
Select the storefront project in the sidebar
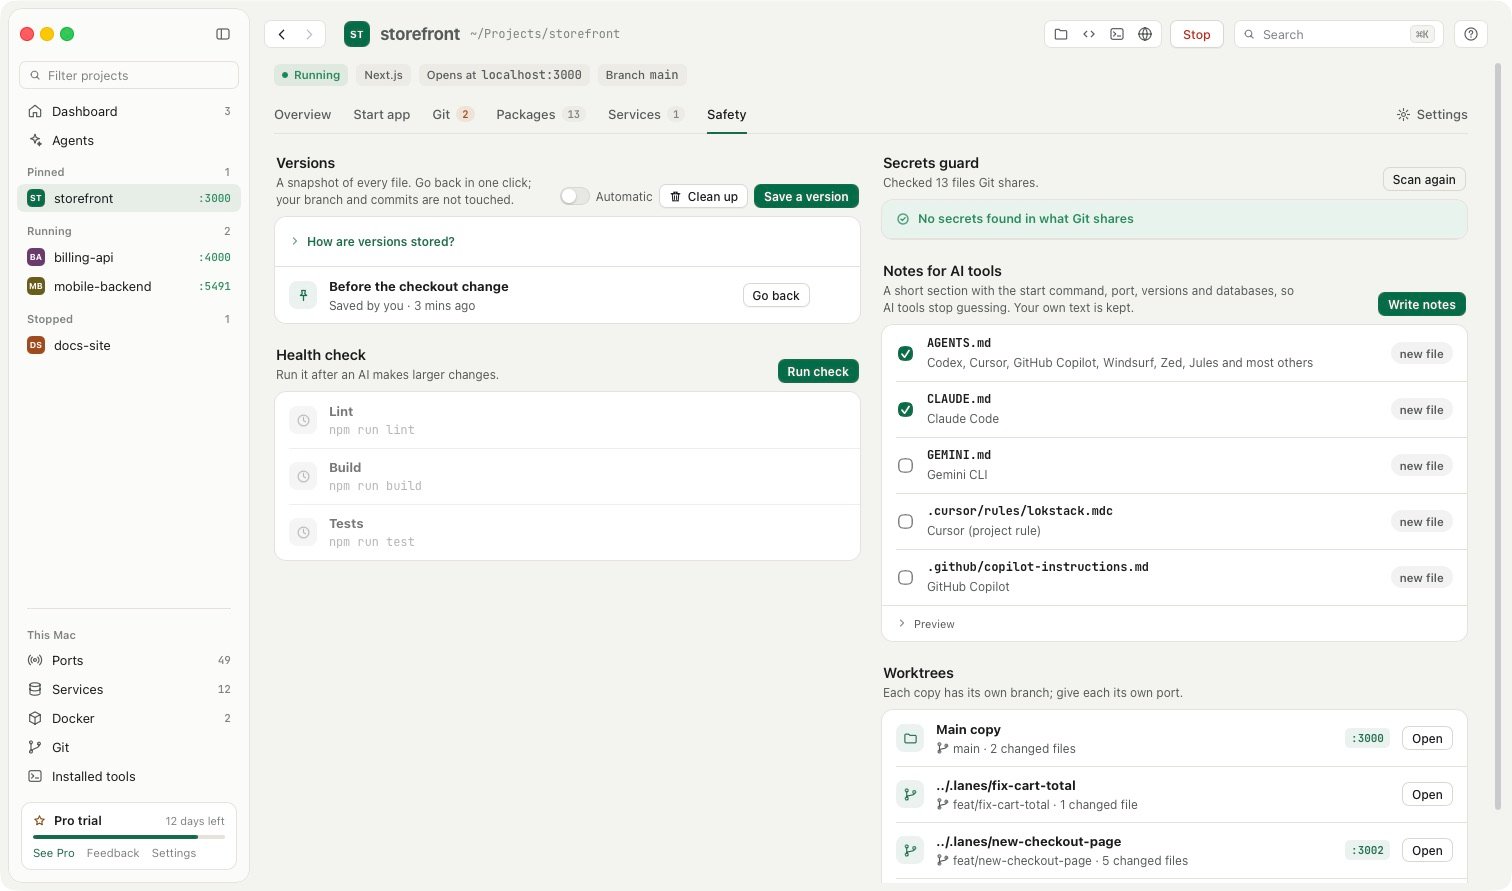(129, 198)
